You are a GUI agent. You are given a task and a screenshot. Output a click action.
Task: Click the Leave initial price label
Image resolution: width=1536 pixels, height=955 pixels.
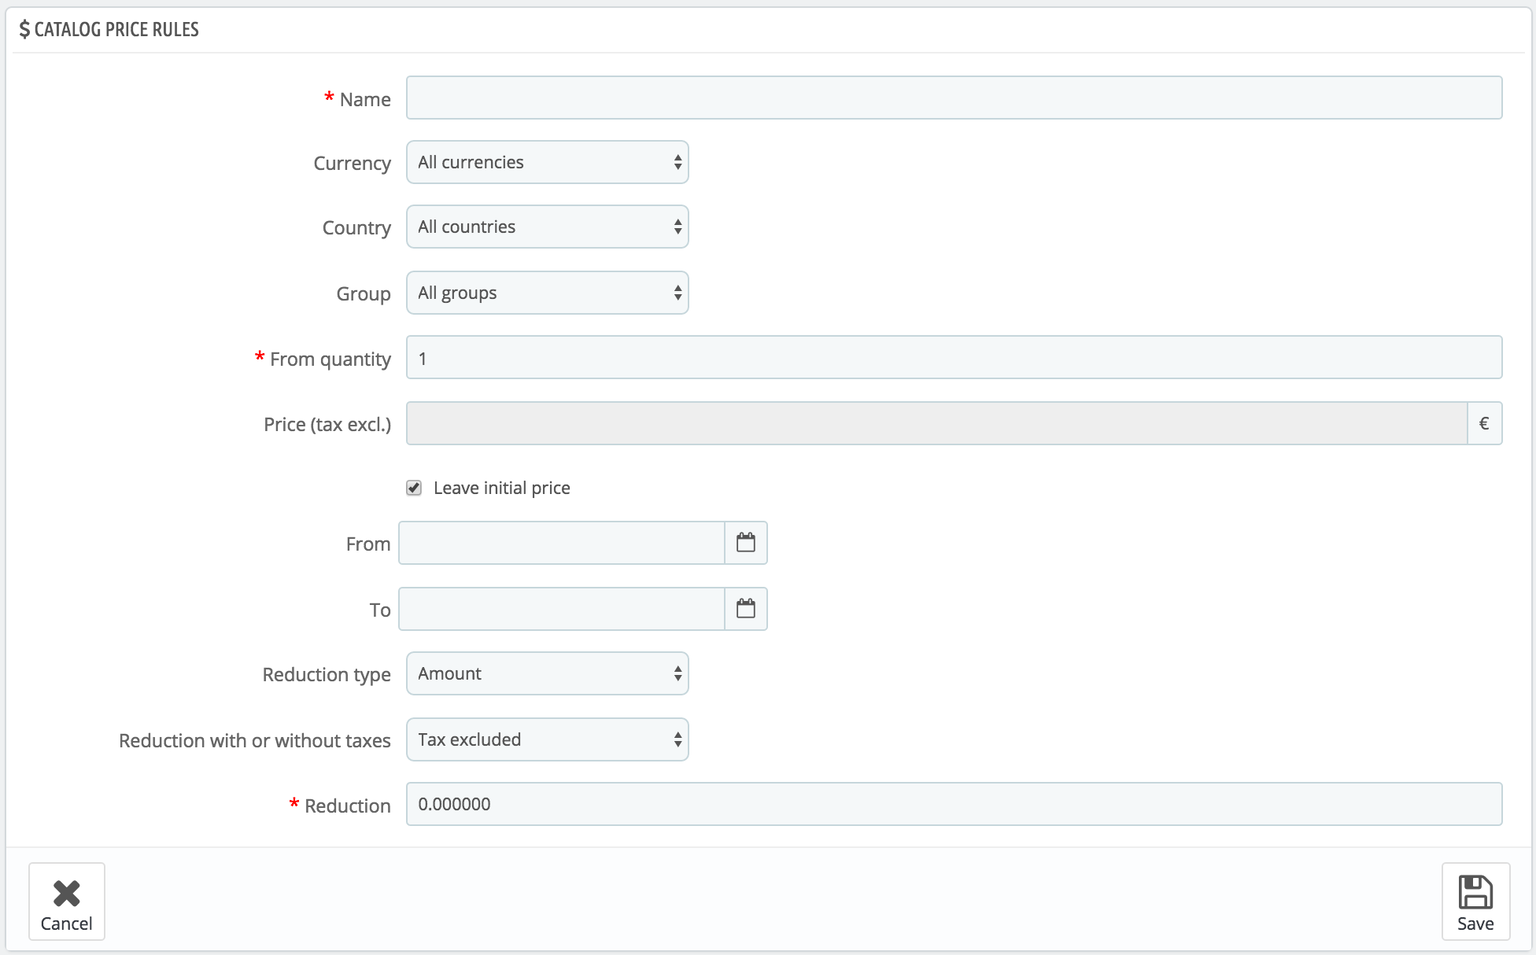[x=501, y=488]
